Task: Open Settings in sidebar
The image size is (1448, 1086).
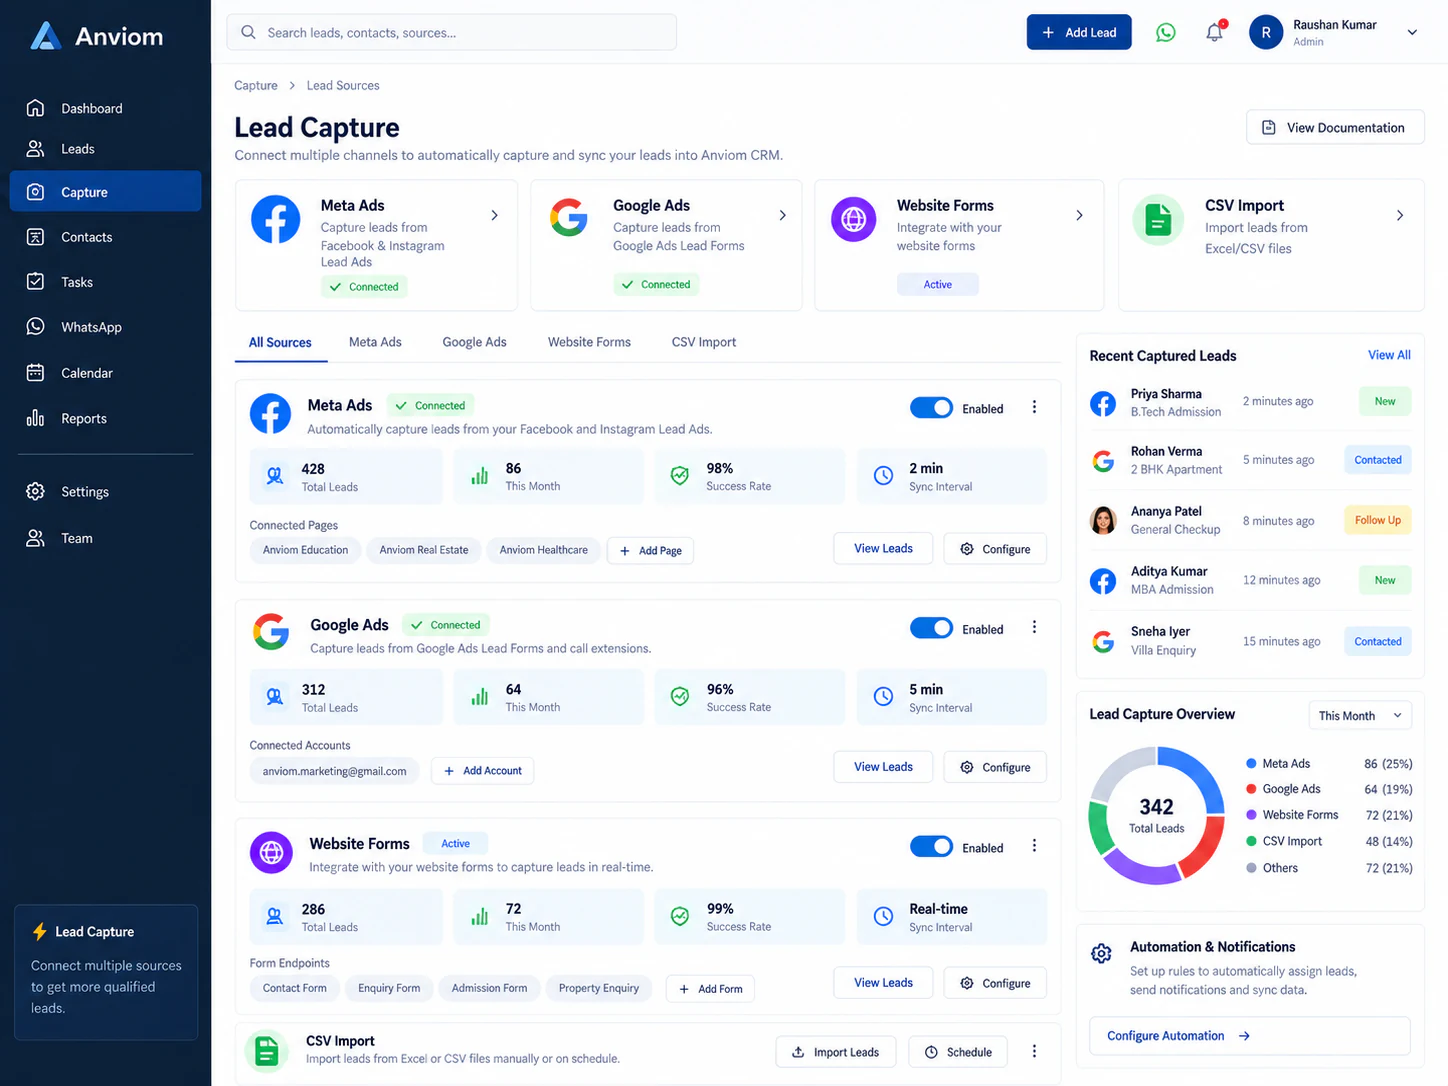Action: tap(105, 492)
